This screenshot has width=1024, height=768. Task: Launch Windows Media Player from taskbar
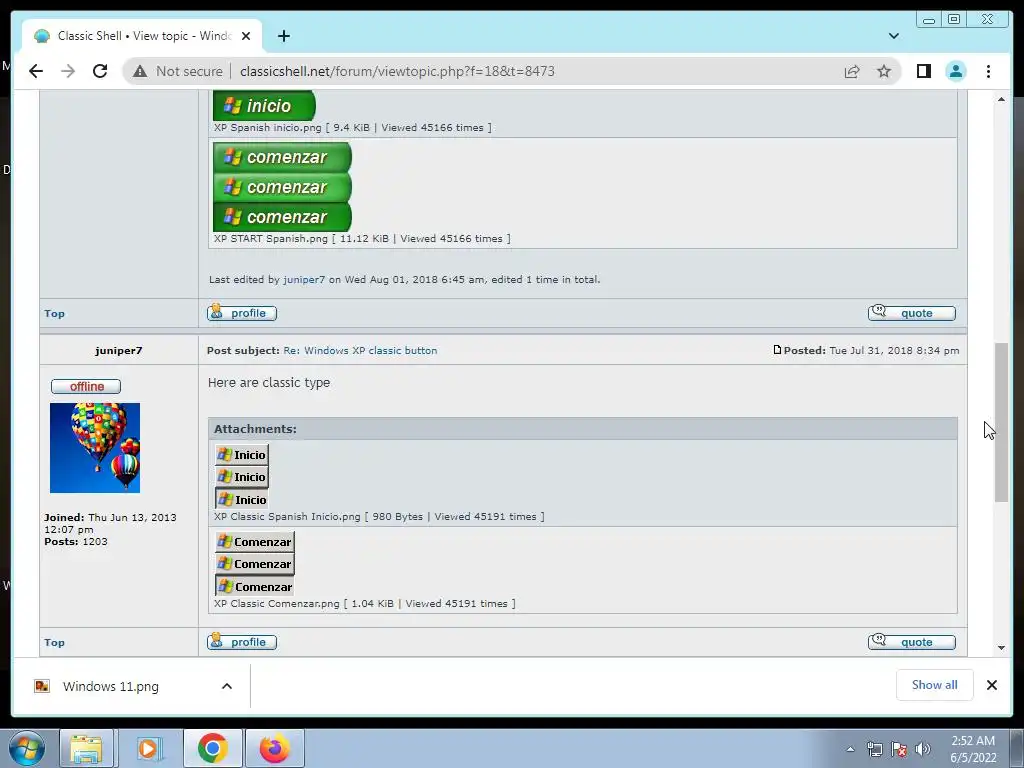click(x=148, y=748)
